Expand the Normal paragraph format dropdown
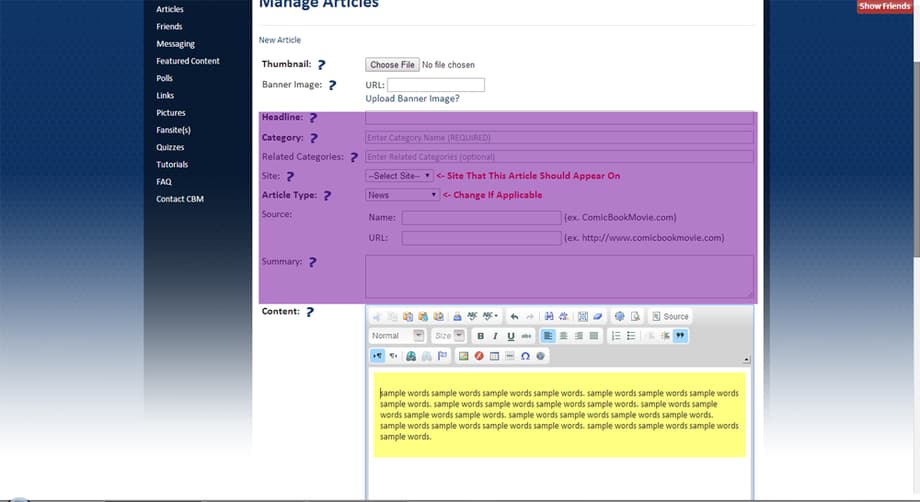This screenshot has width=920, height=502. pyautogui.click(x=398, y=336)
